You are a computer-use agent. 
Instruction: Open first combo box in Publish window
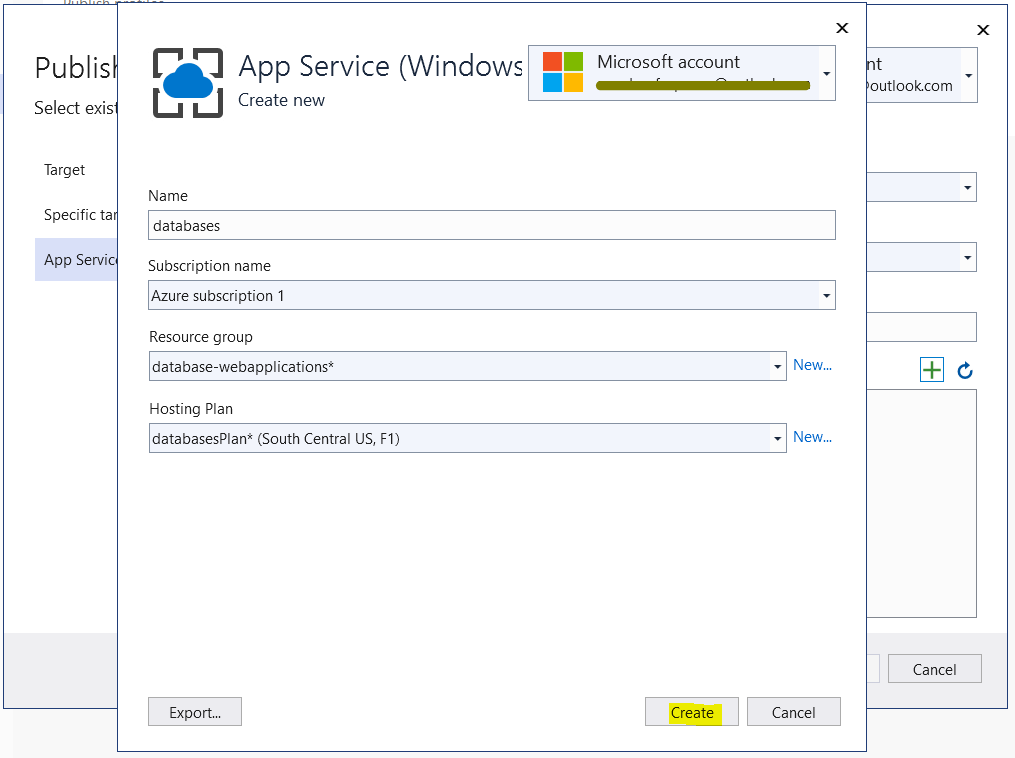(x=922, y=187)
